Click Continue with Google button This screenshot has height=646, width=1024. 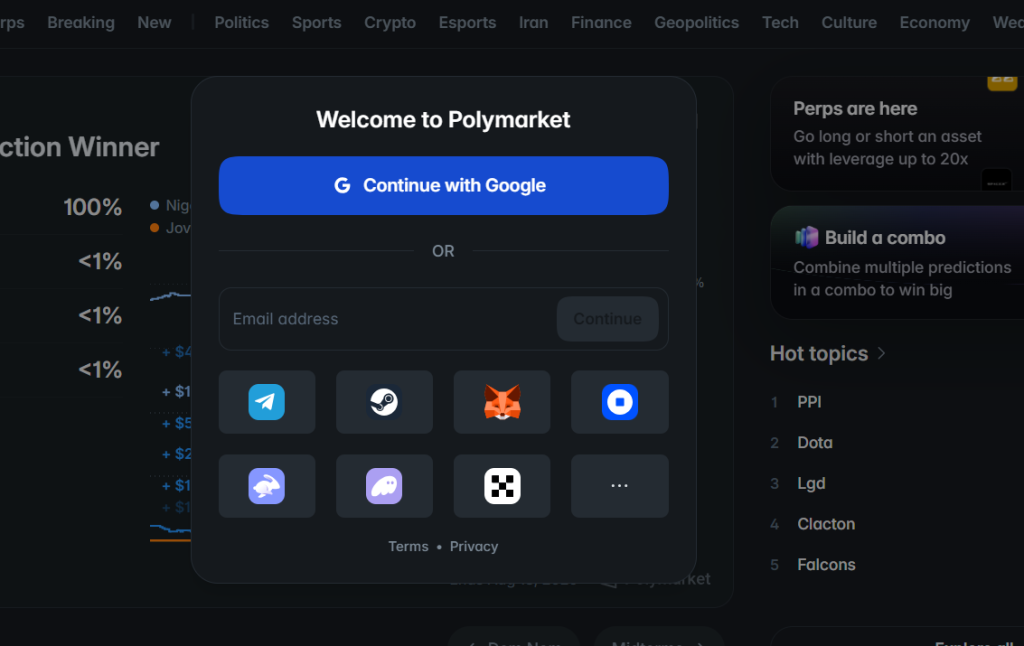click(x=443, y=186)
